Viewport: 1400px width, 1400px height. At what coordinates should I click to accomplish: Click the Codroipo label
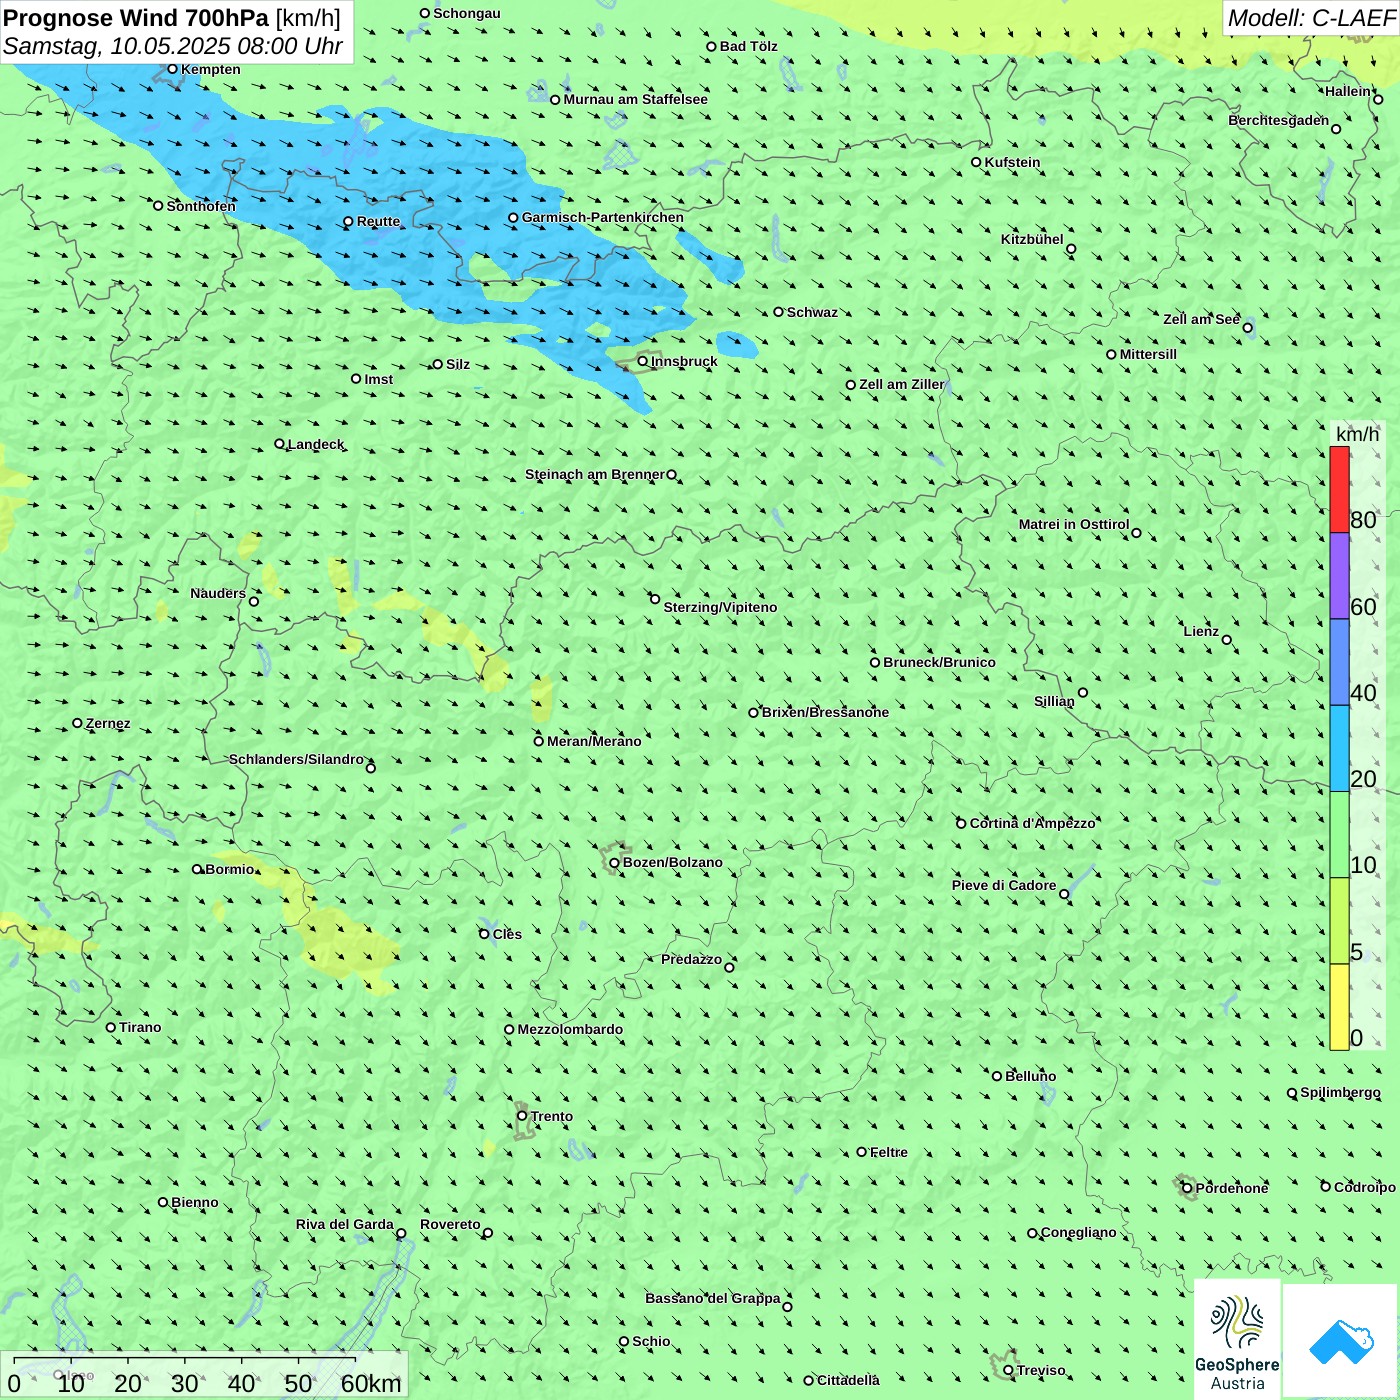[1364, 1187]
